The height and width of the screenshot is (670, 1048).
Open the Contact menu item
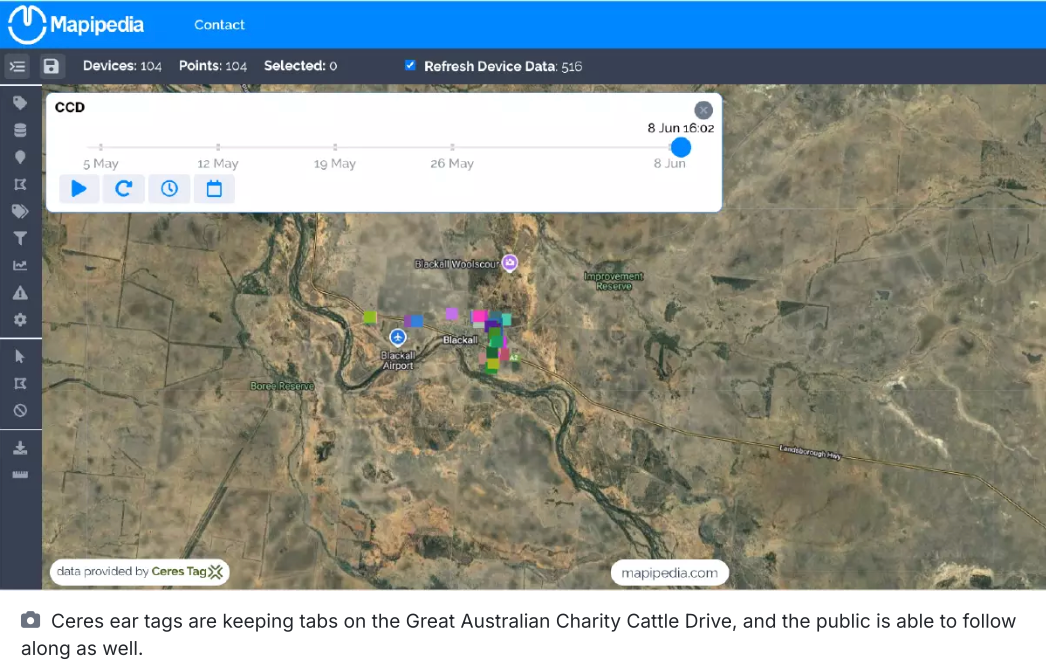[x=219, y=24]
